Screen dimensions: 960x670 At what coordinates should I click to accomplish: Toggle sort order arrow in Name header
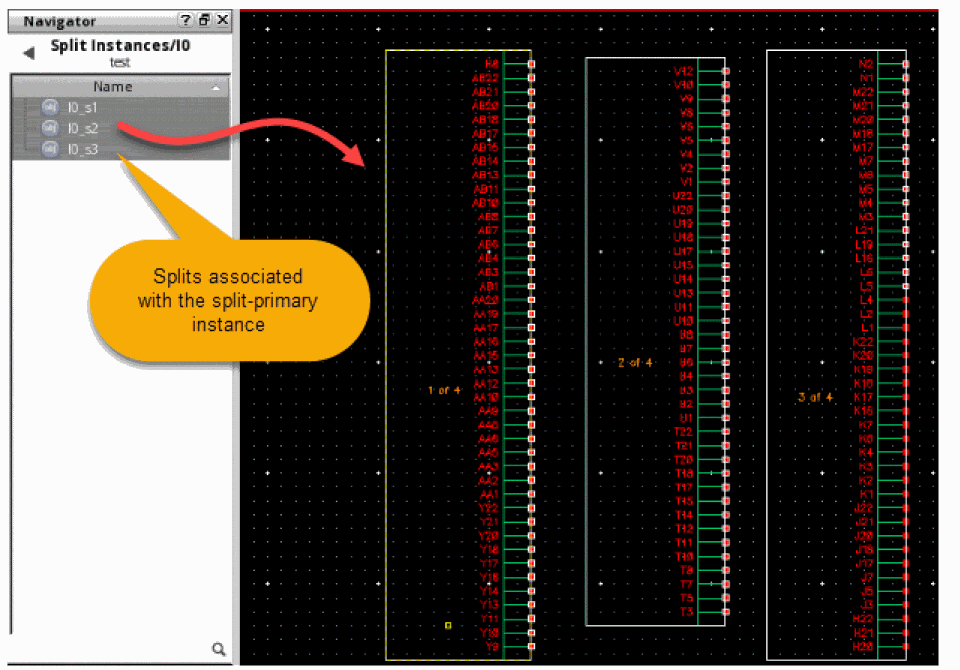(216, 88)
